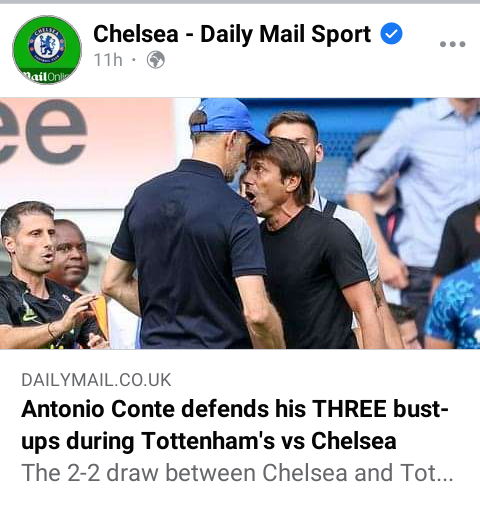Click the 2-2 draw article description
The height and width of the screenshot is (507, 480).
(237, 473)
